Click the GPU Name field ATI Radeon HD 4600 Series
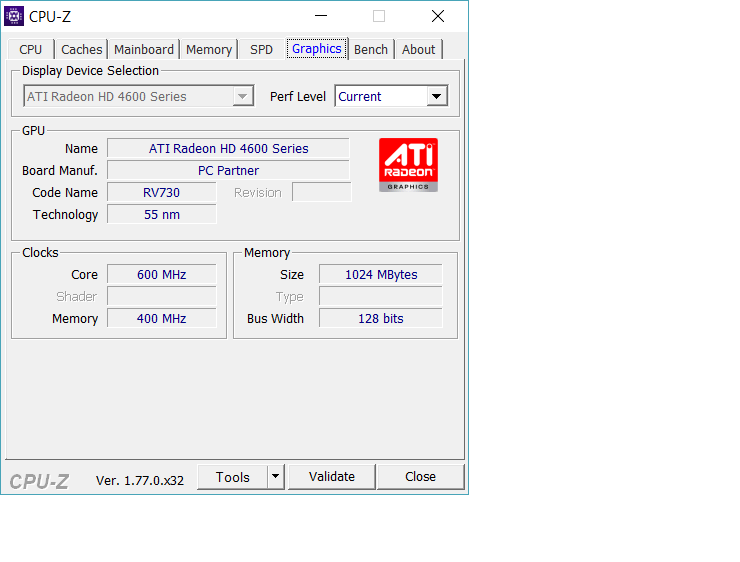The height and width of the screenshot is (562, 740). point(228,148)
